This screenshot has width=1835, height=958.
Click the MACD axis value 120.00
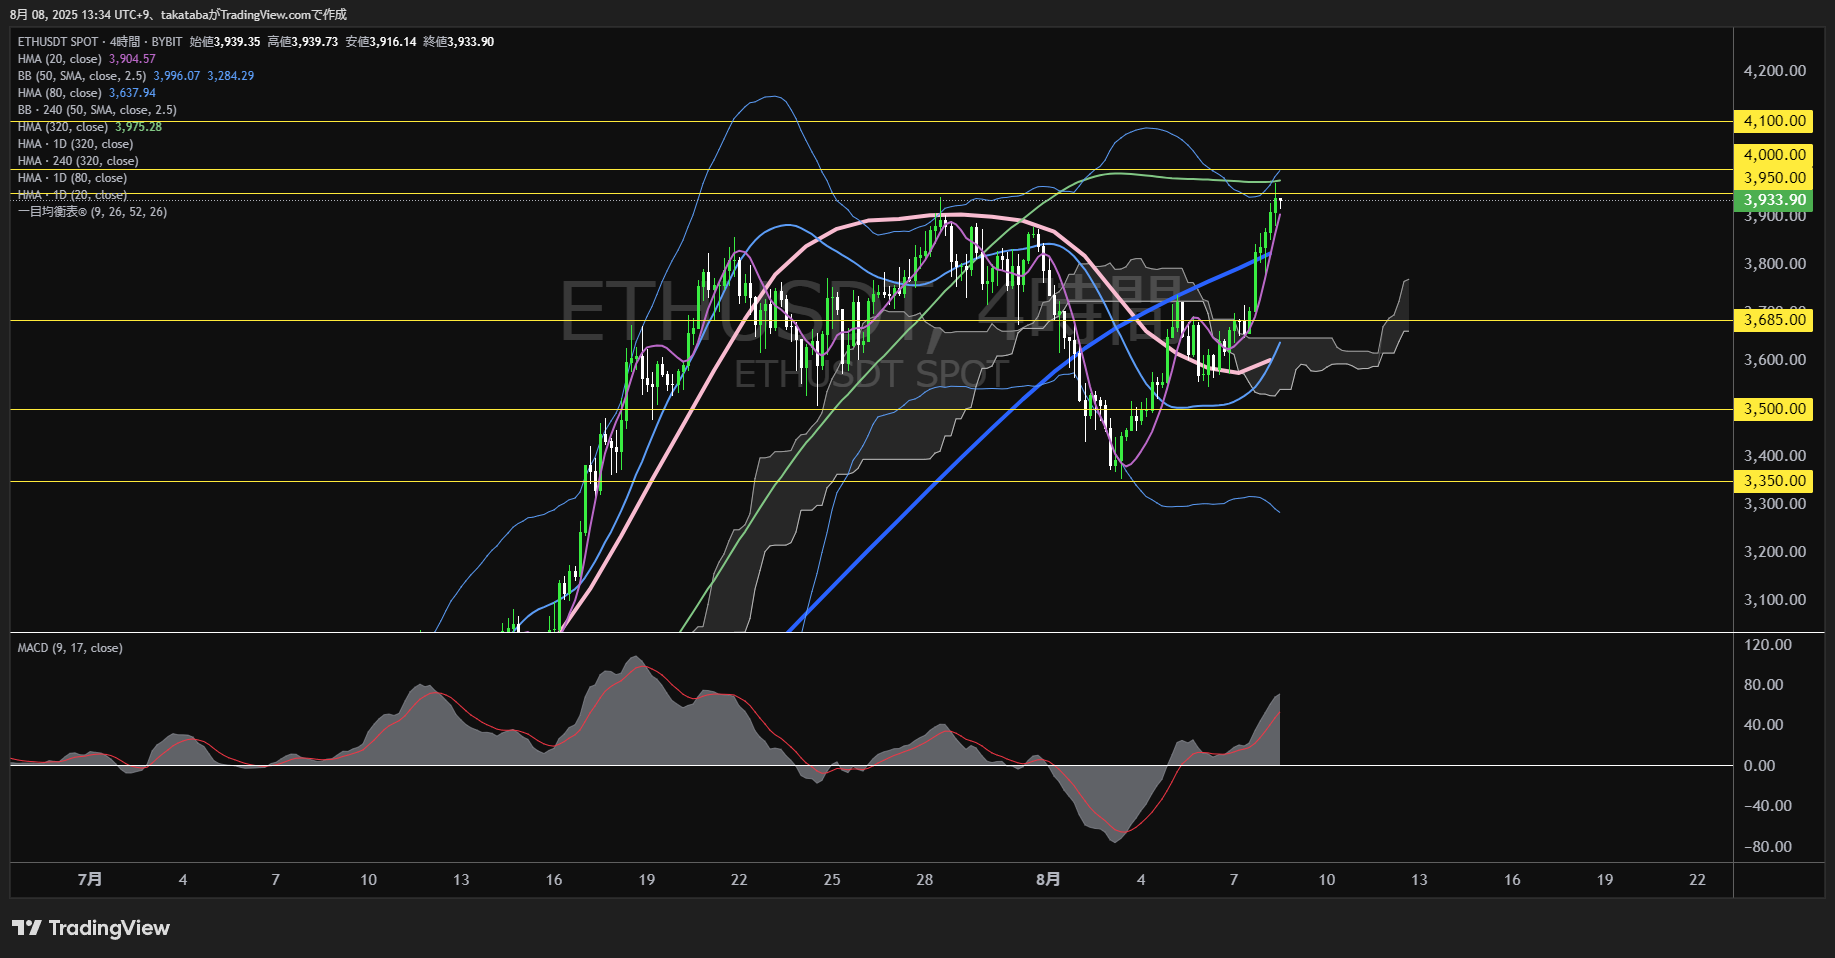click(1768, 645)
